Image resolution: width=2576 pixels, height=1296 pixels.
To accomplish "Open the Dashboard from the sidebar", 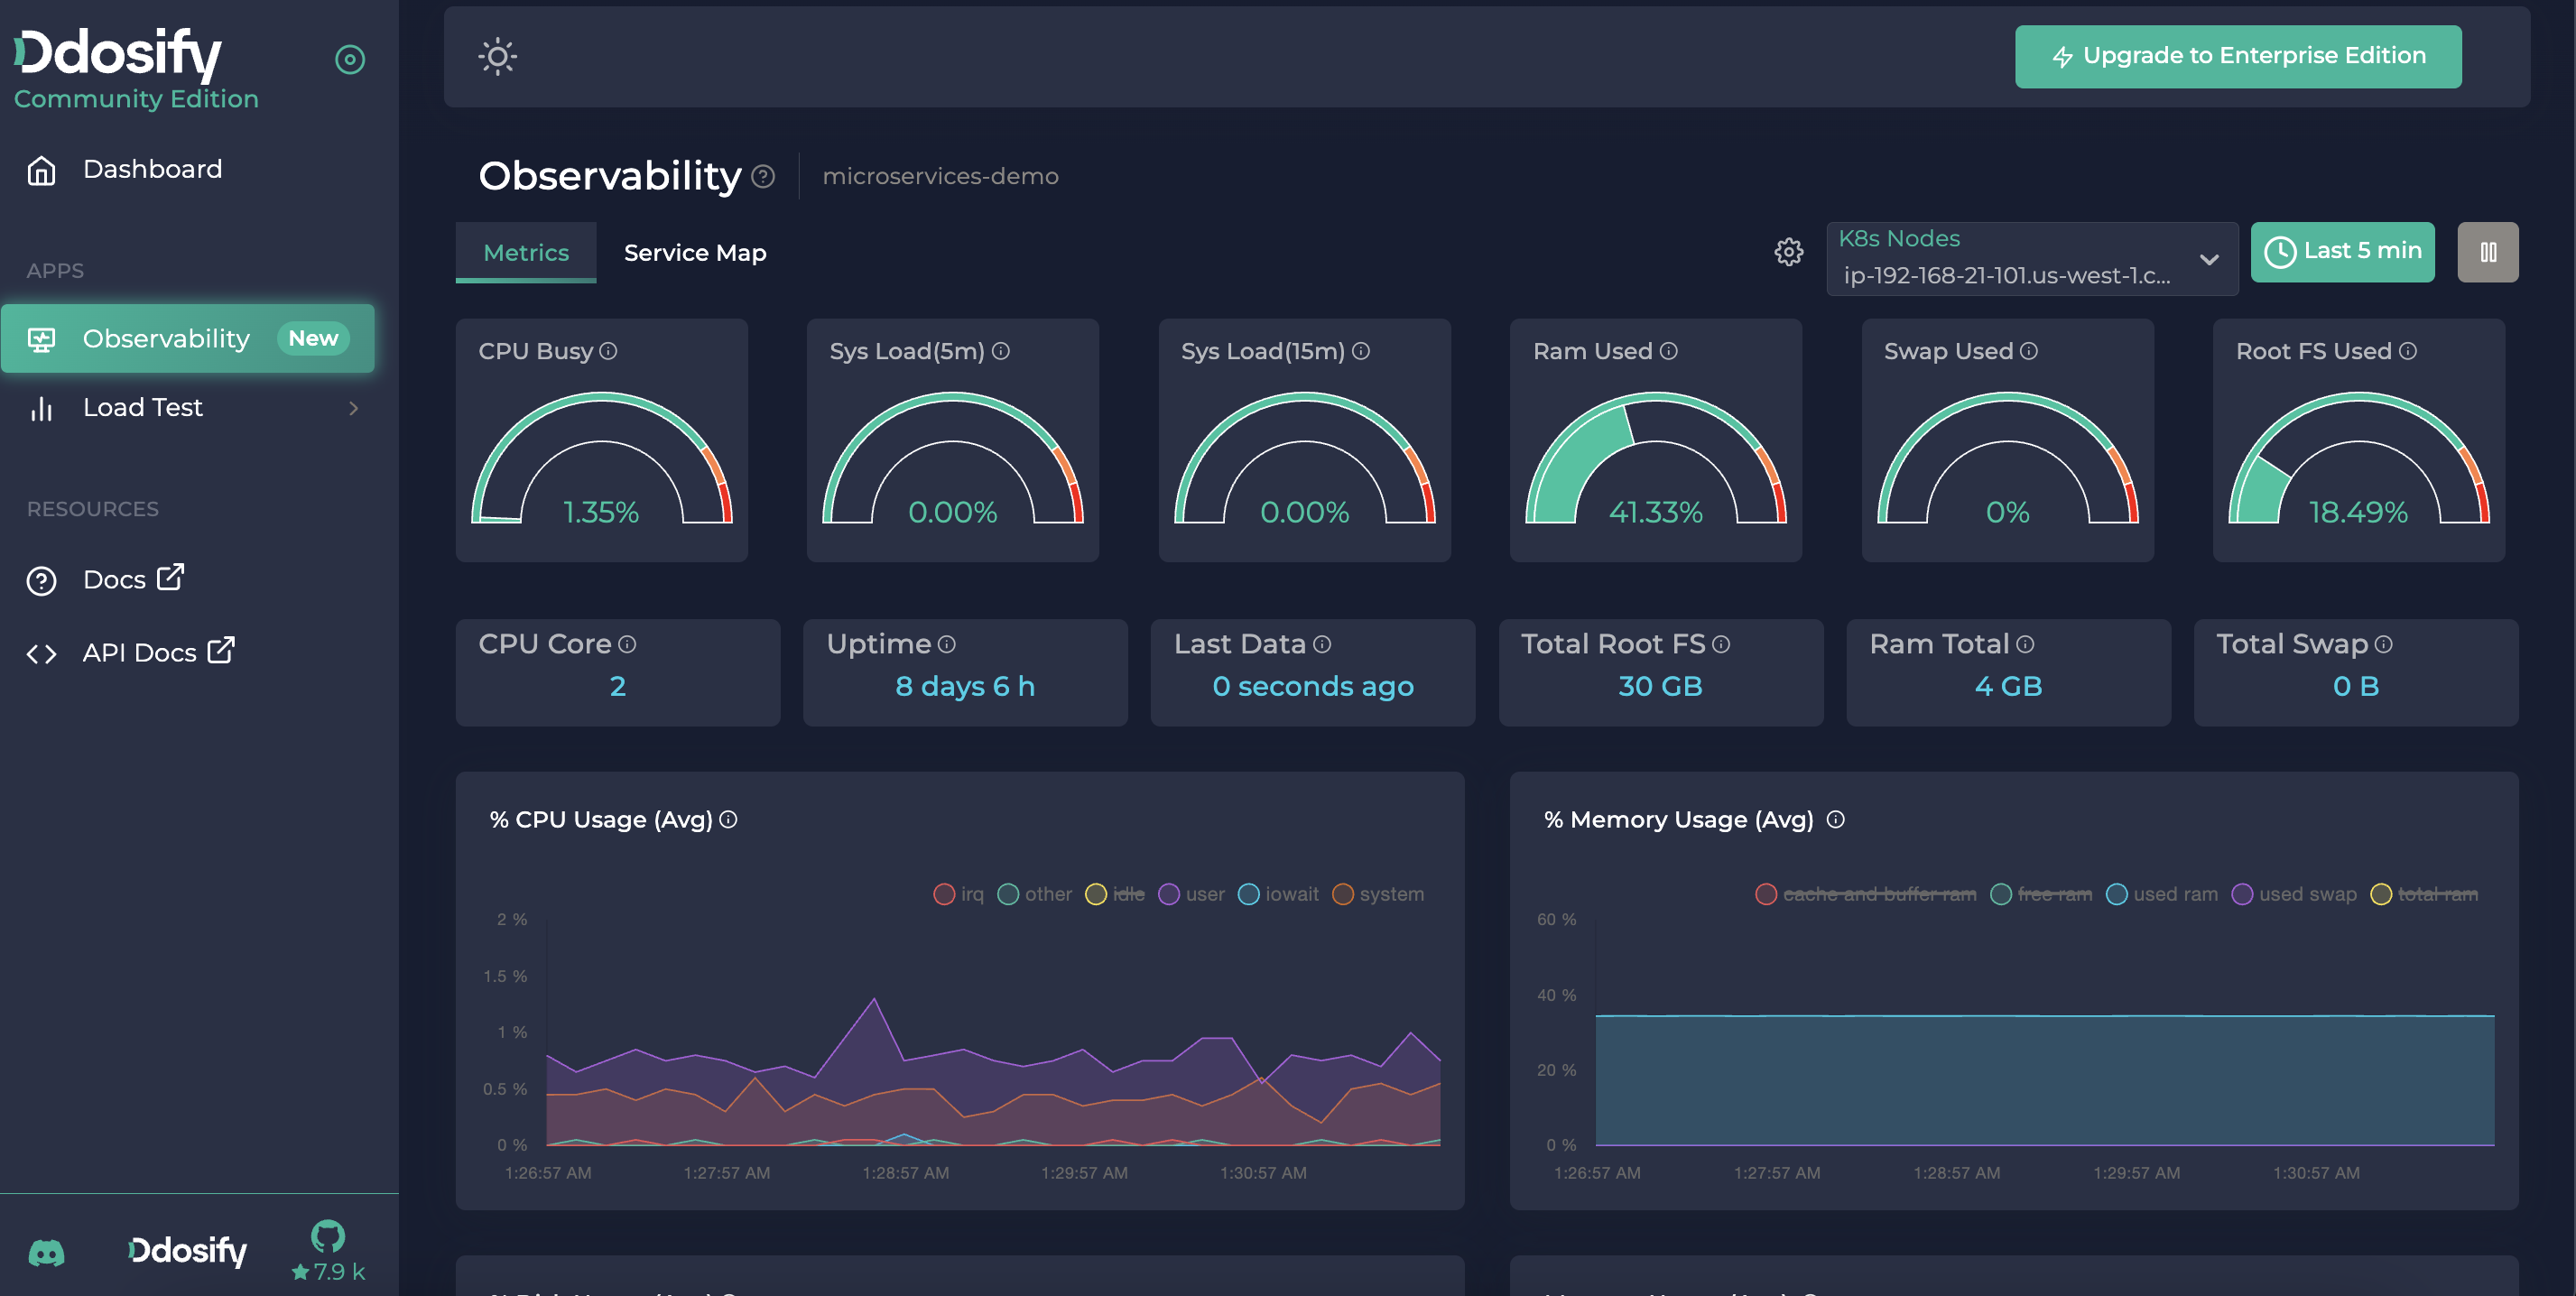I will tap(152, 168).
